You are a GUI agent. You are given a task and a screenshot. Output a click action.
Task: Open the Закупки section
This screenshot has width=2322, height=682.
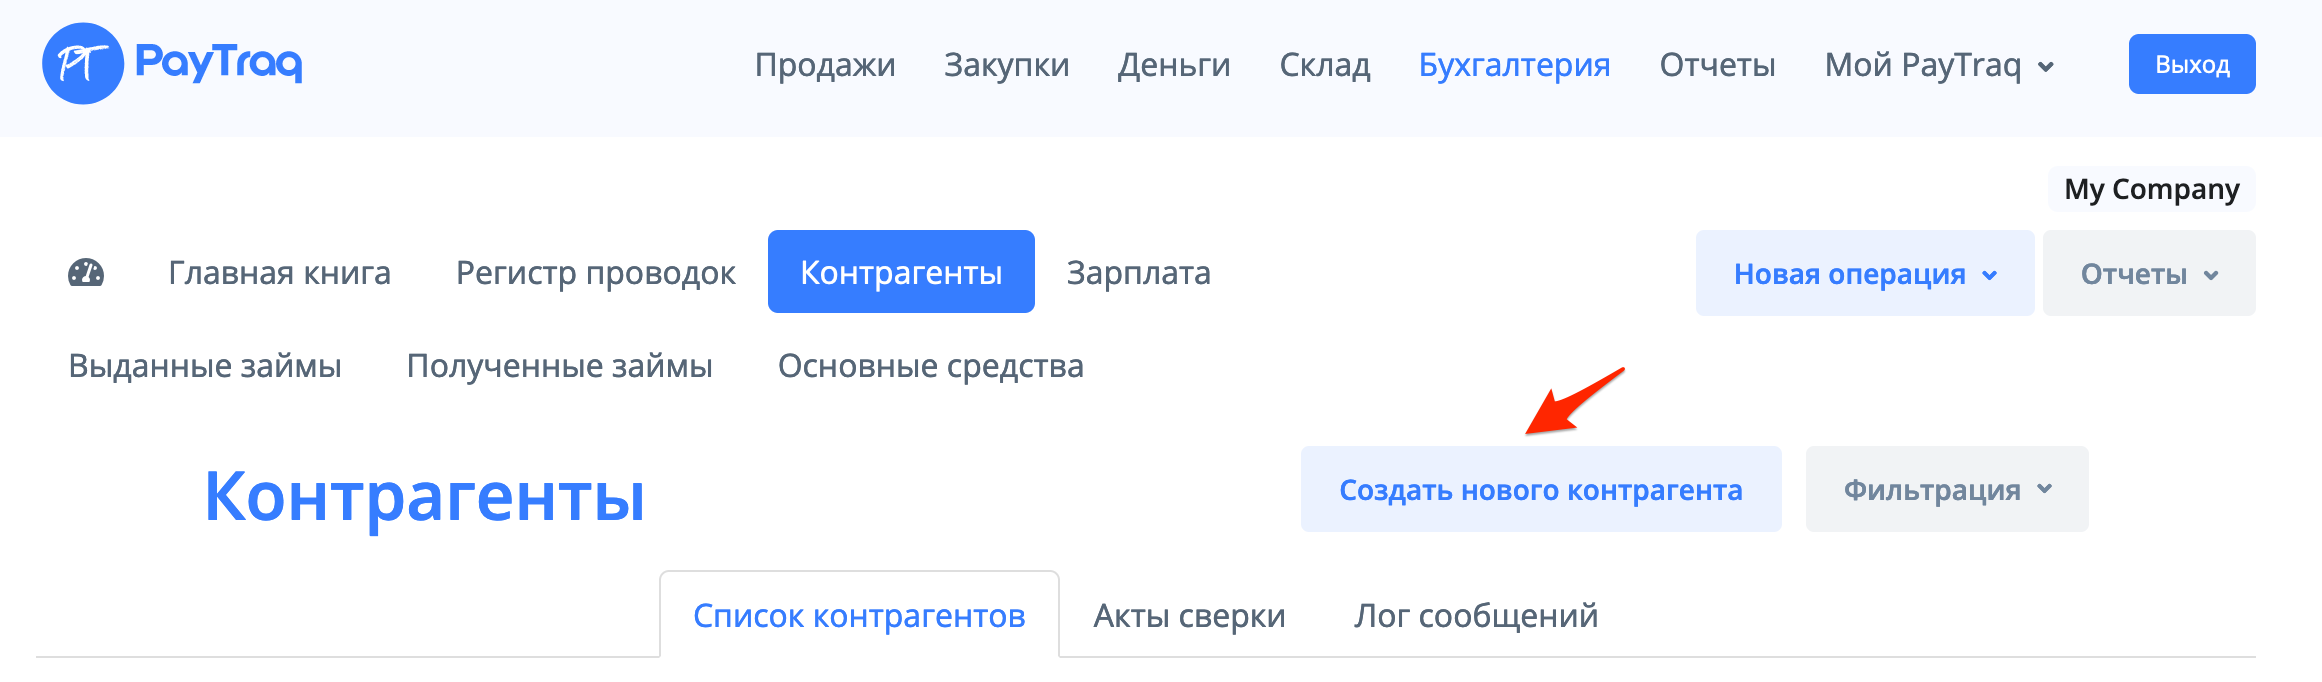tap(1007, 64)
